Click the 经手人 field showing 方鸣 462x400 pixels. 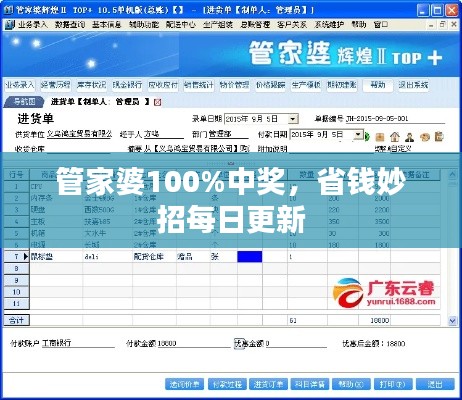click(164, 134)
